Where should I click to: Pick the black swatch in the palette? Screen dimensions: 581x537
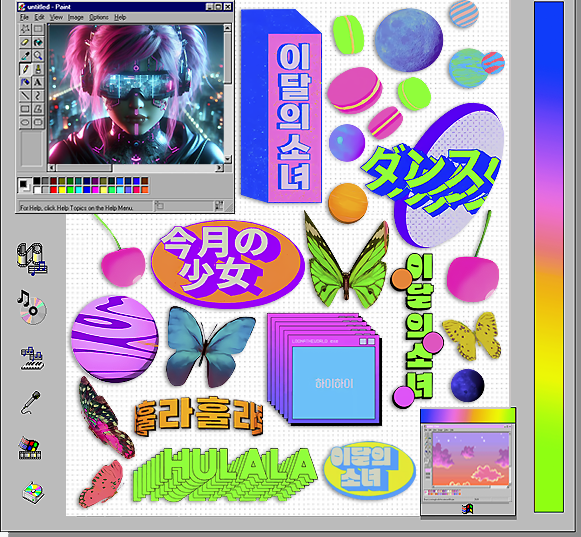coord(37,180)
